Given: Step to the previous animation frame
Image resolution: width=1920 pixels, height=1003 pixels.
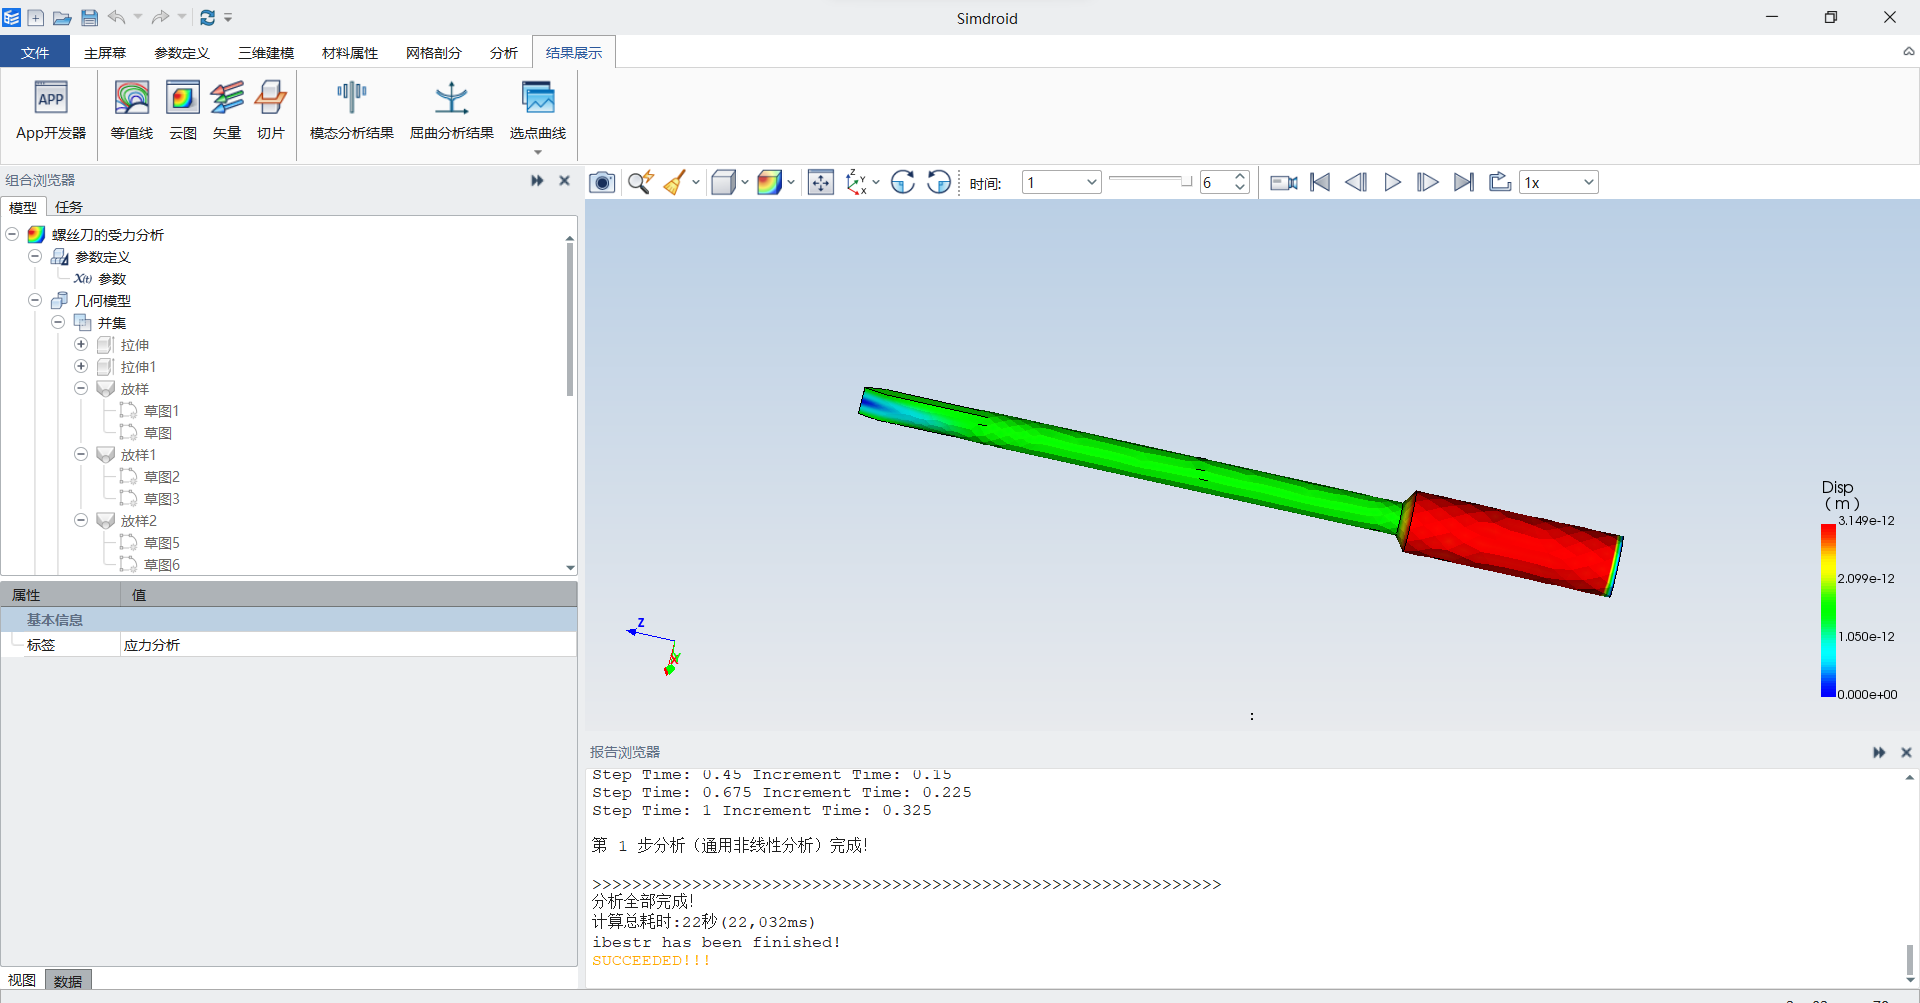Looking at the screenshot, I should (1356, 182).
